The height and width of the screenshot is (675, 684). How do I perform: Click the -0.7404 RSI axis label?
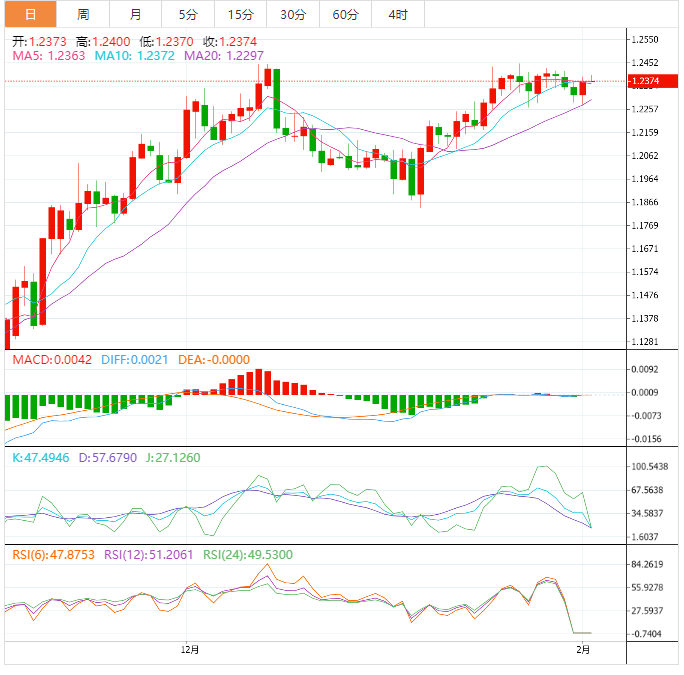point(646,634)
